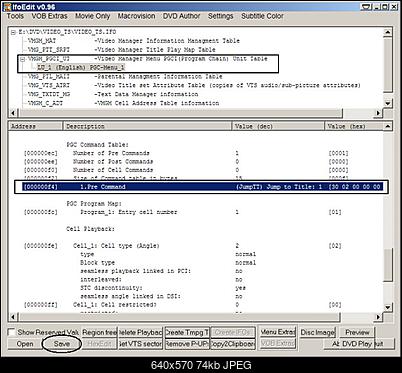Click the up arrow of details pane scrollbar
Image resolution: width=402 pixels, height=373 pixels.
click(388, 126)
